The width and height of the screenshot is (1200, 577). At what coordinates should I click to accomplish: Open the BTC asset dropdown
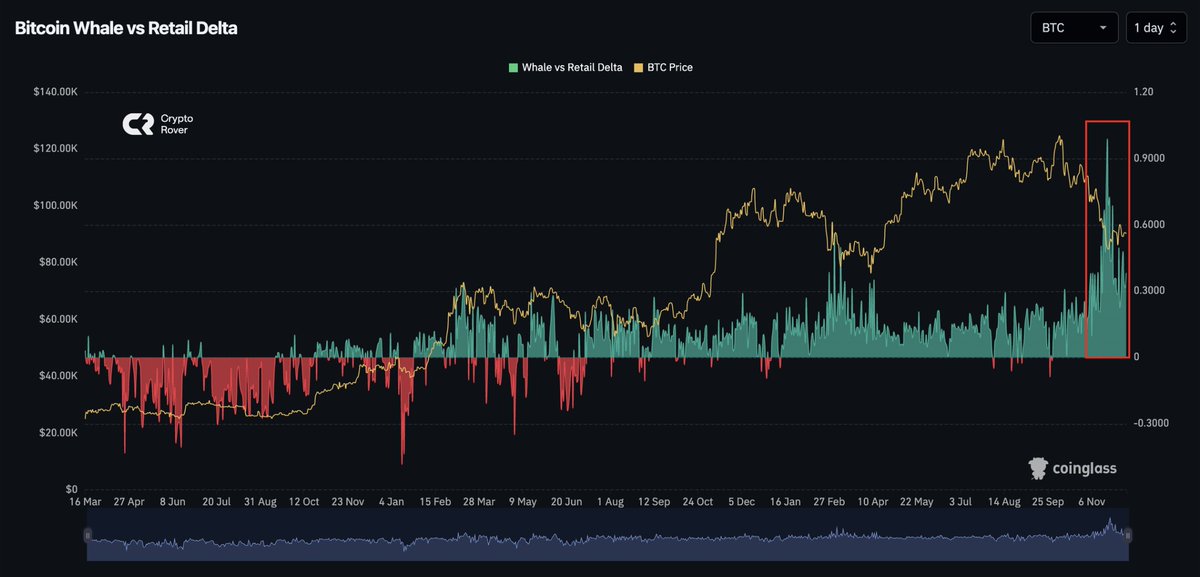coord(1074,28)
